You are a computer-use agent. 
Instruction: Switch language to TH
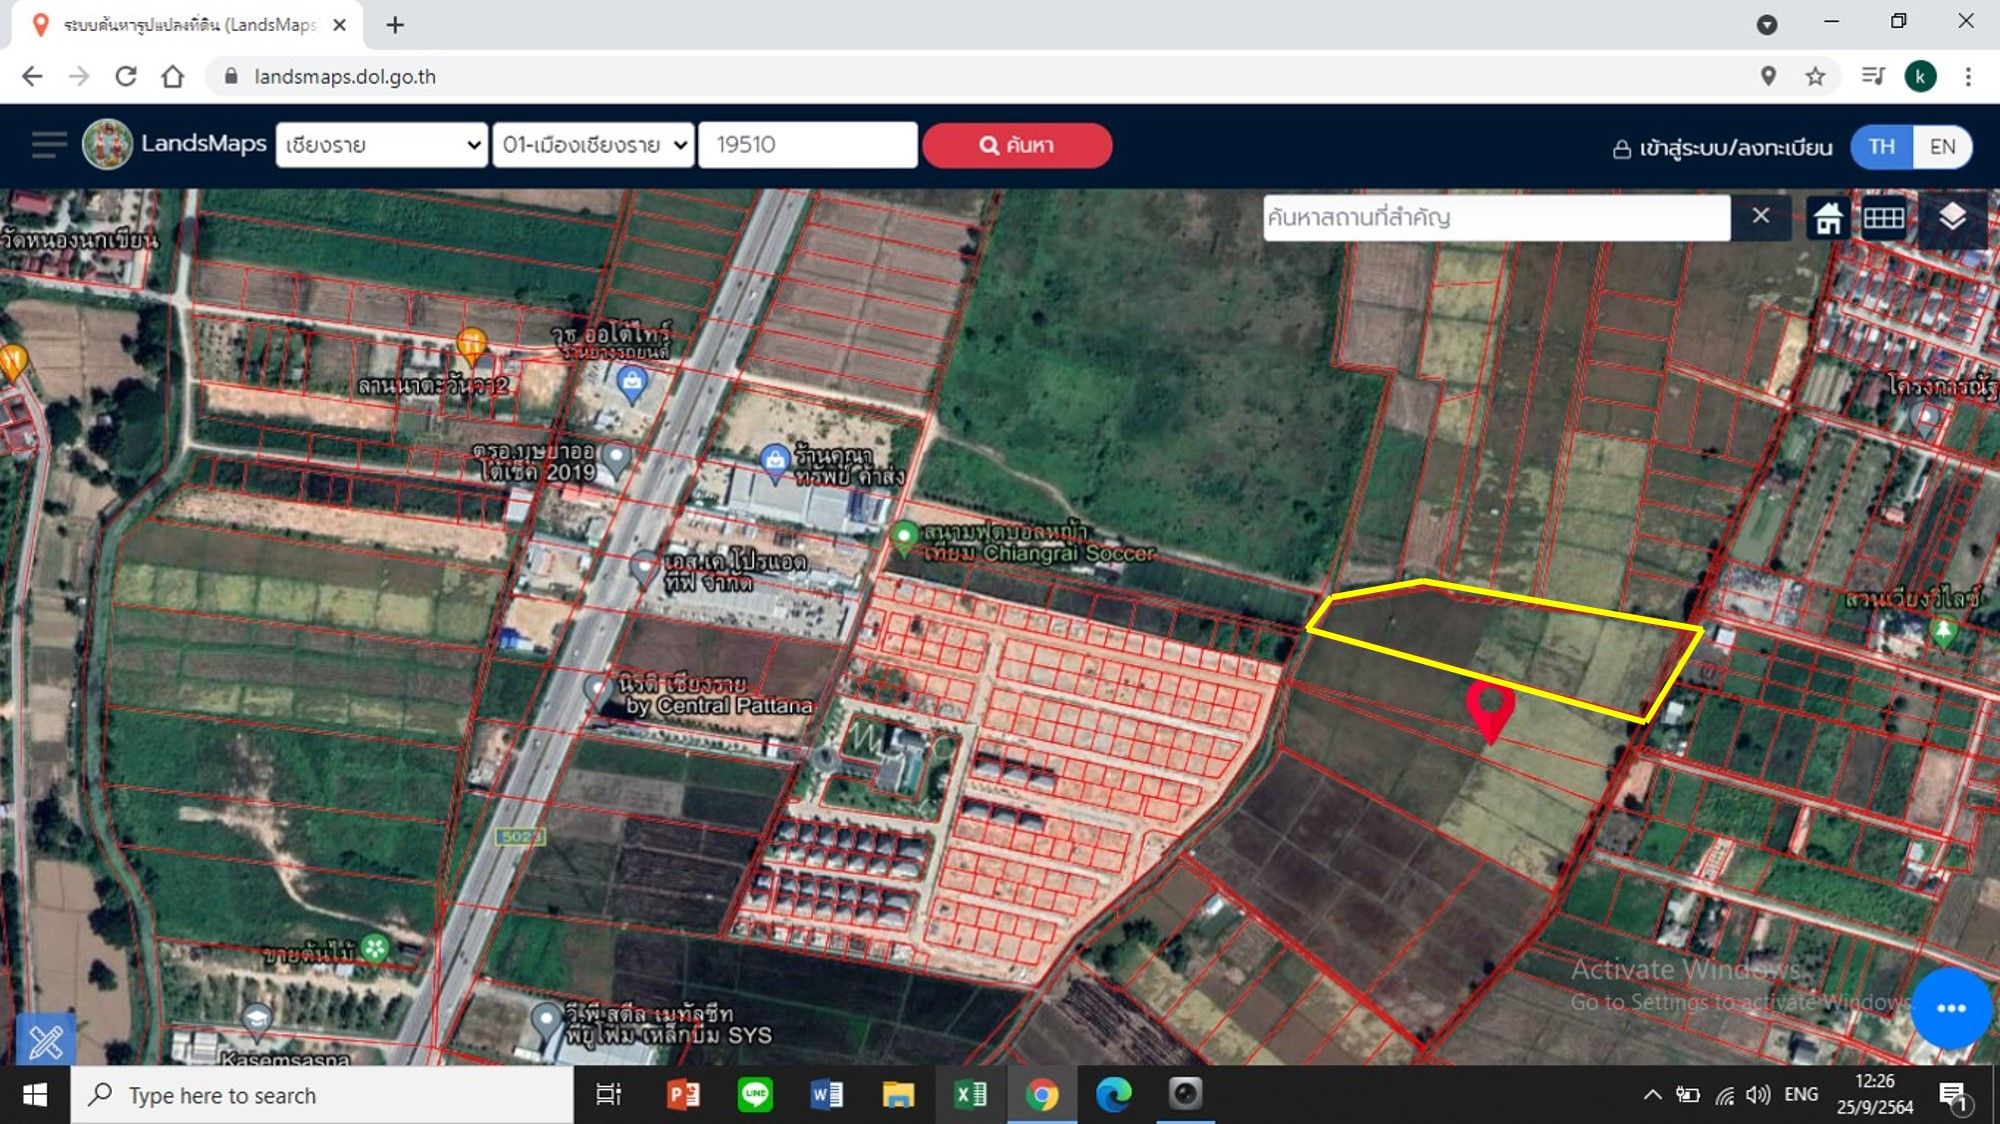coord(1881,146)
